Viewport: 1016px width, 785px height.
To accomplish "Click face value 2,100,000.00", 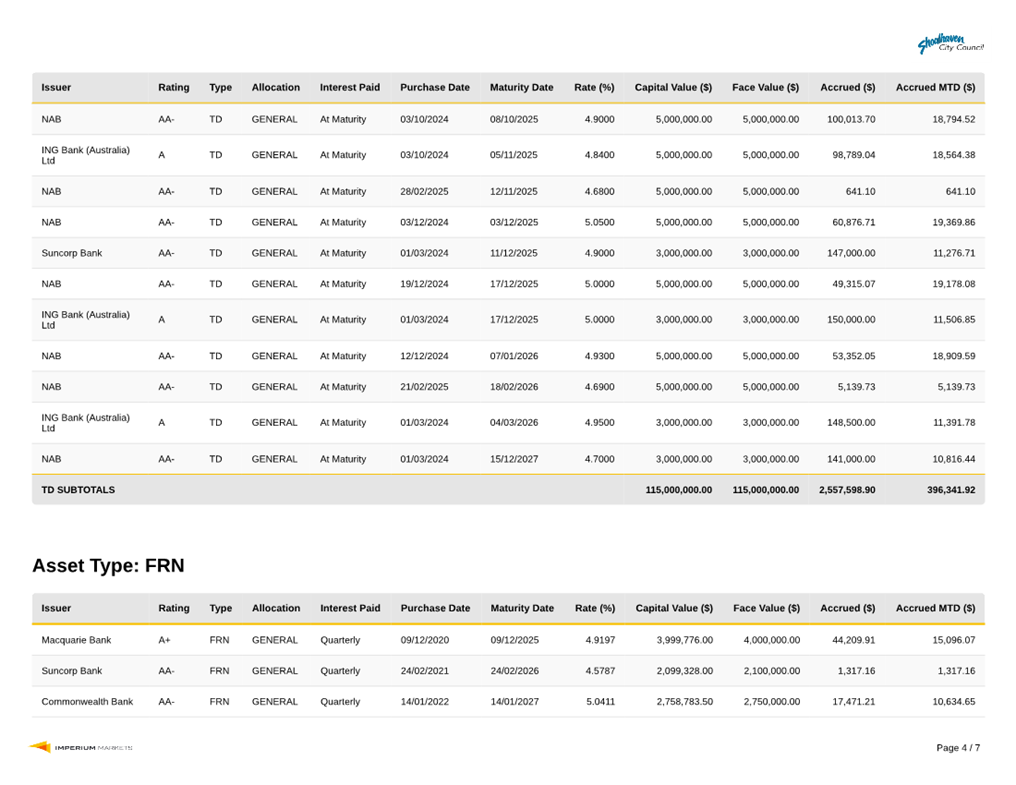I will click(x=771, y=671).
